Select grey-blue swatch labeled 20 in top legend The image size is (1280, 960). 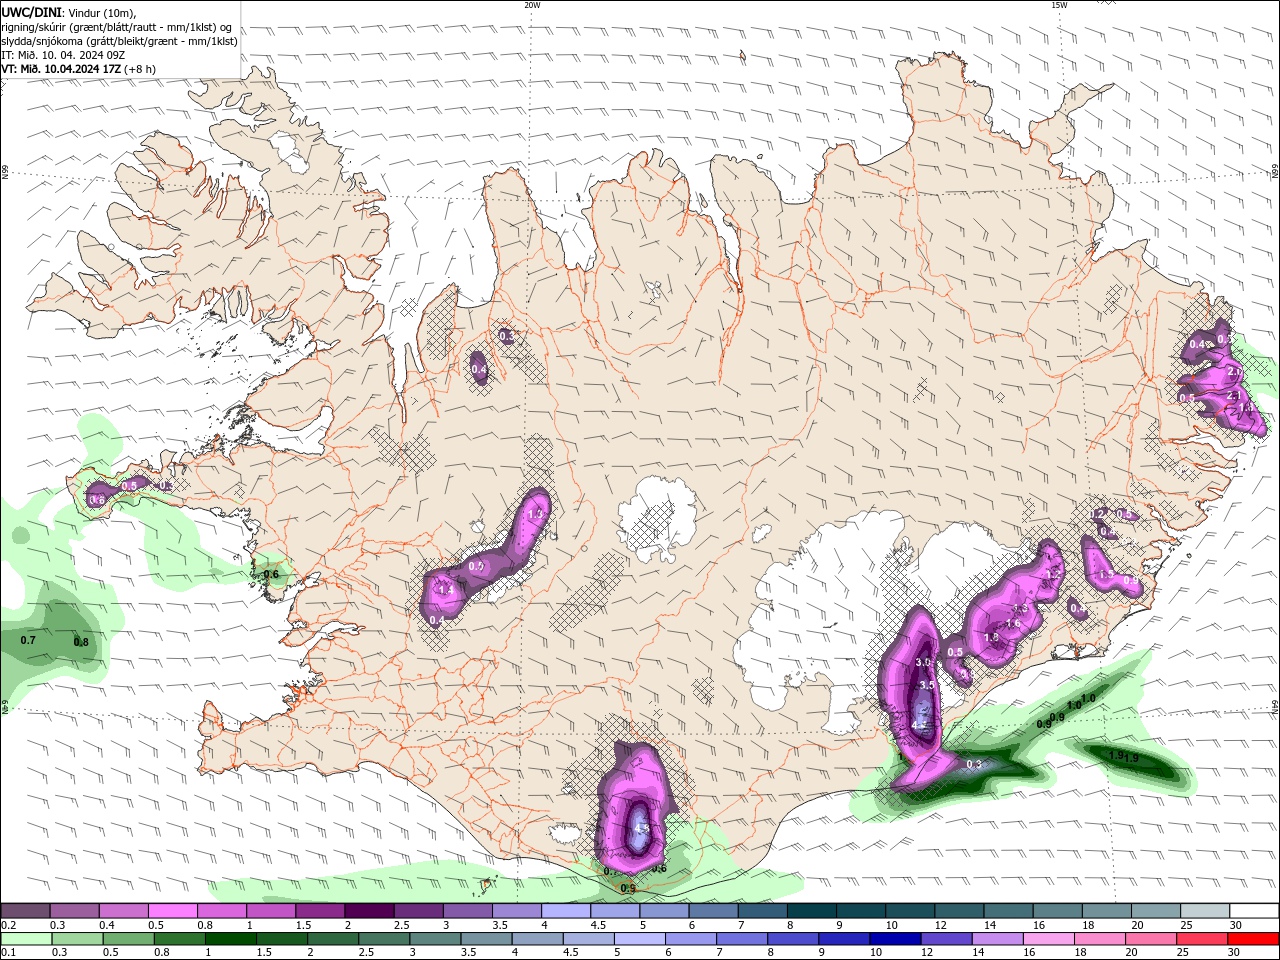(x=1156, y=911)
